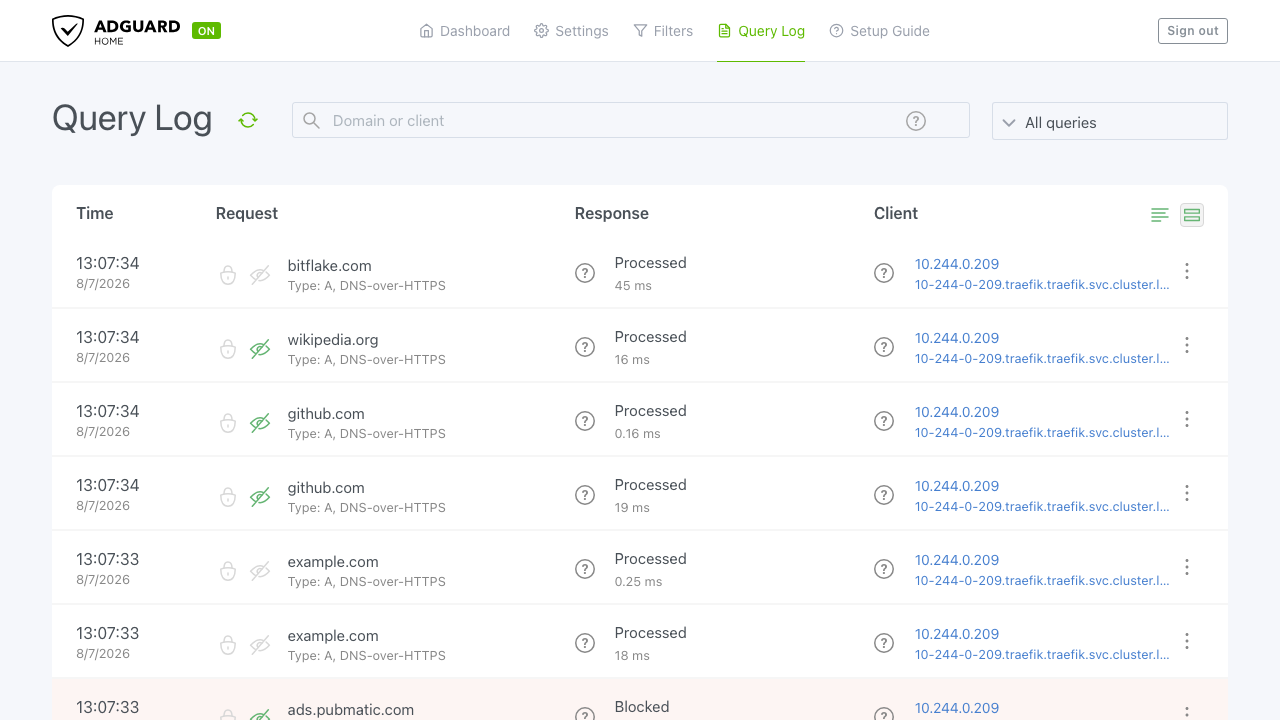Open the Settings menu

pyautogui.click(x=571, y=31)
